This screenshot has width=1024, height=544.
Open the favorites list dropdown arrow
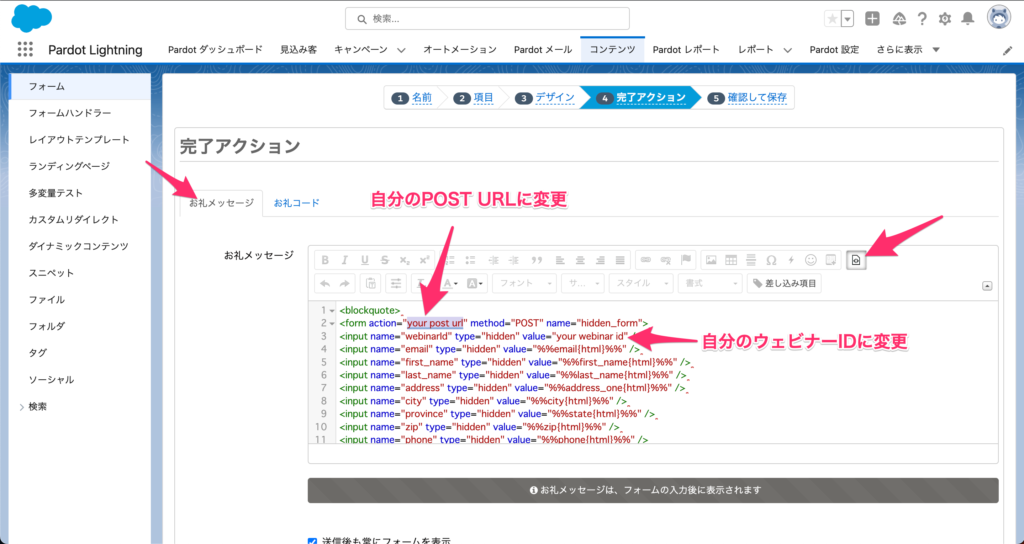(x=847, y=19)
